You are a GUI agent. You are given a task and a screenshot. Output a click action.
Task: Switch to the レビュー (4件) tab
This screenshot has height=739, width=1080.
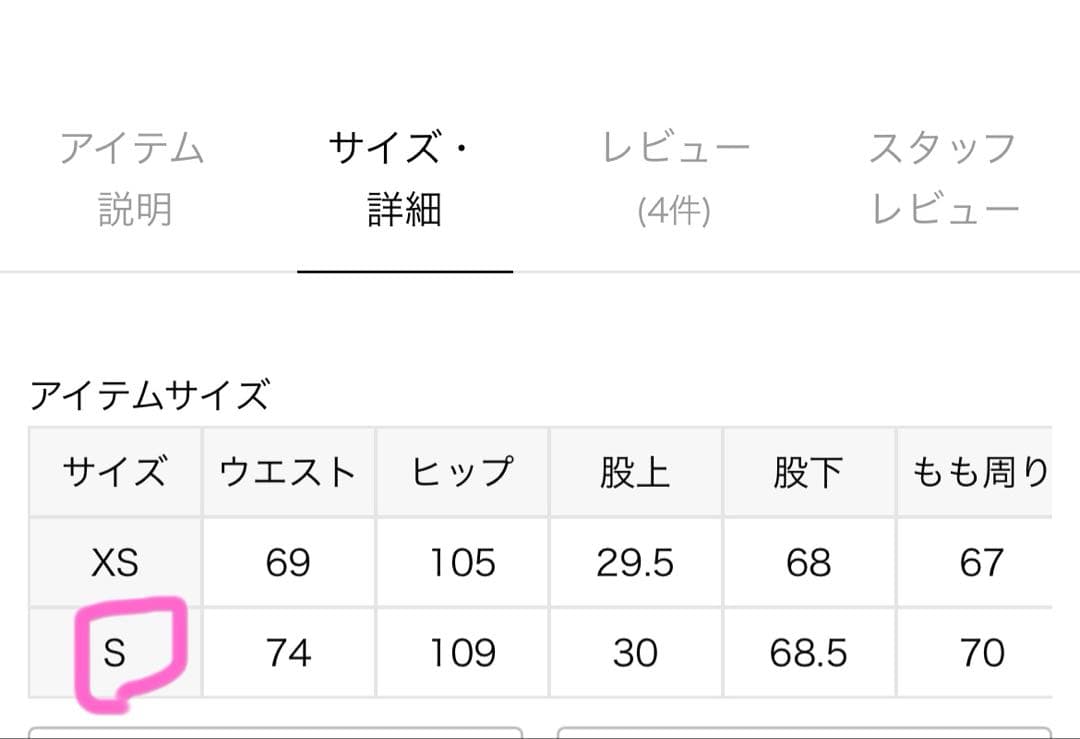click(x=675, y=179)
